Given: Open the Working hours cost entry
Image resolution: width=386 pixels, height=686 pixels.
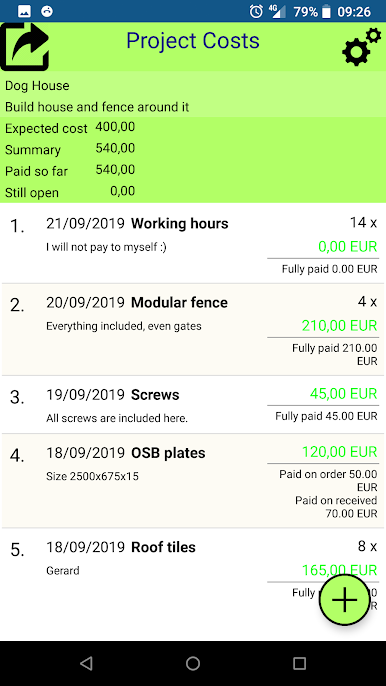Looking at the screenshot, I should click(193, 243).
